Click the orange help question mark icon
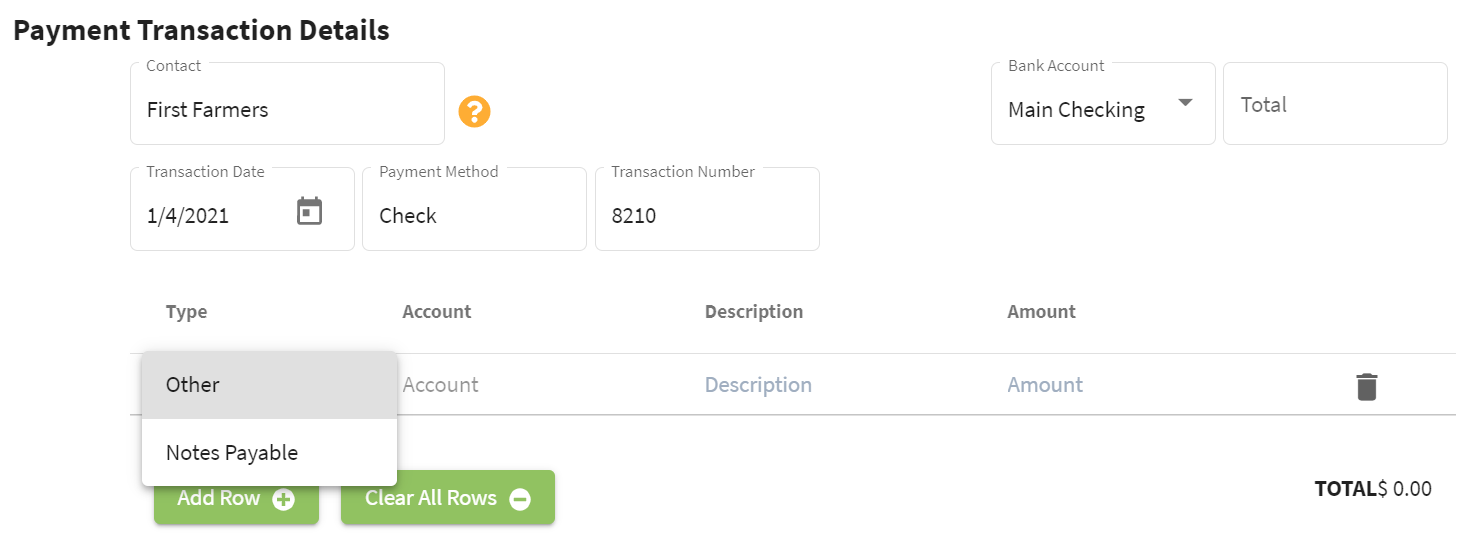The width and height of the screenshot is (1476, 537). [x=474, y=111]
